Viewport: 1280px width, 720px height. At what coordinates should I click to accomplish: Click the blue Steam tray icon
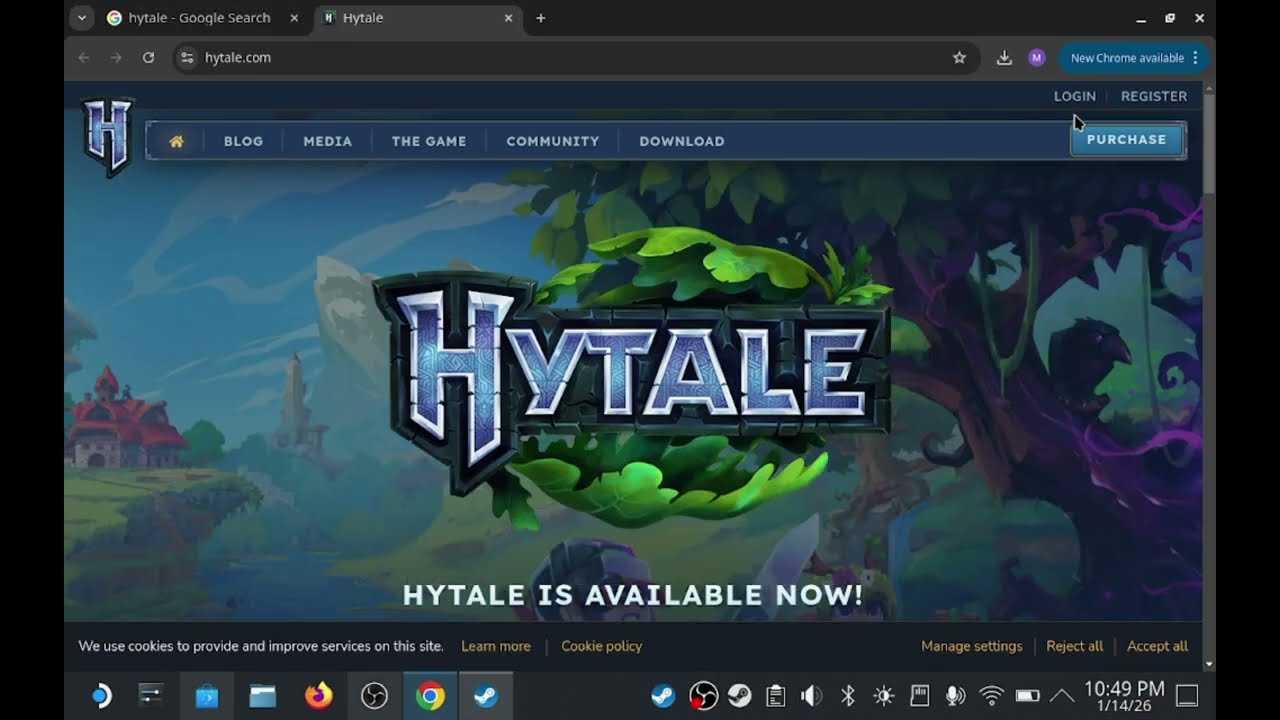664,695
